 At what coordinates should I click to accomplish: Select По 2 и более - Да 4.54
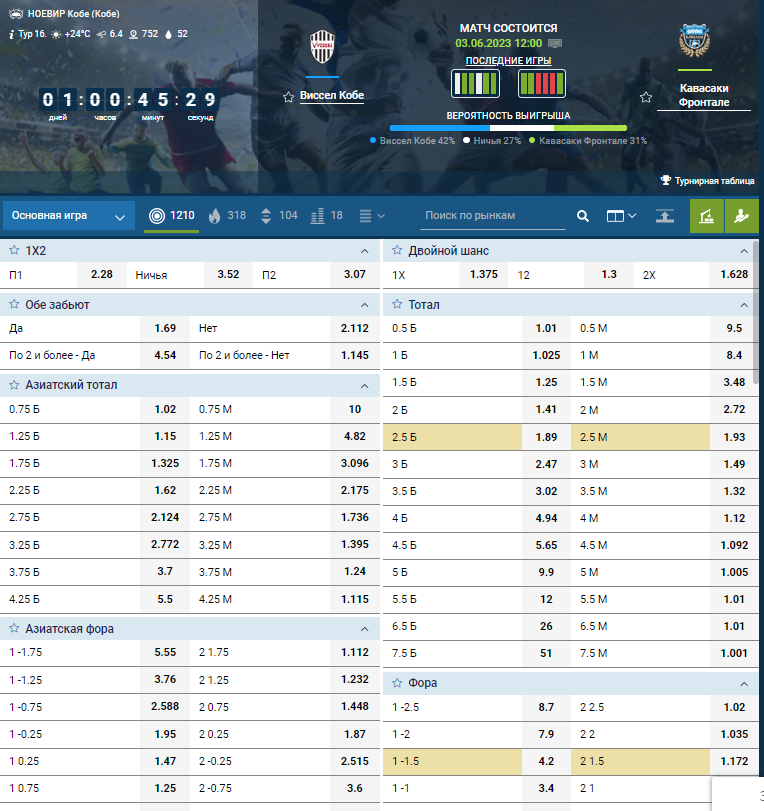[165, 355]
